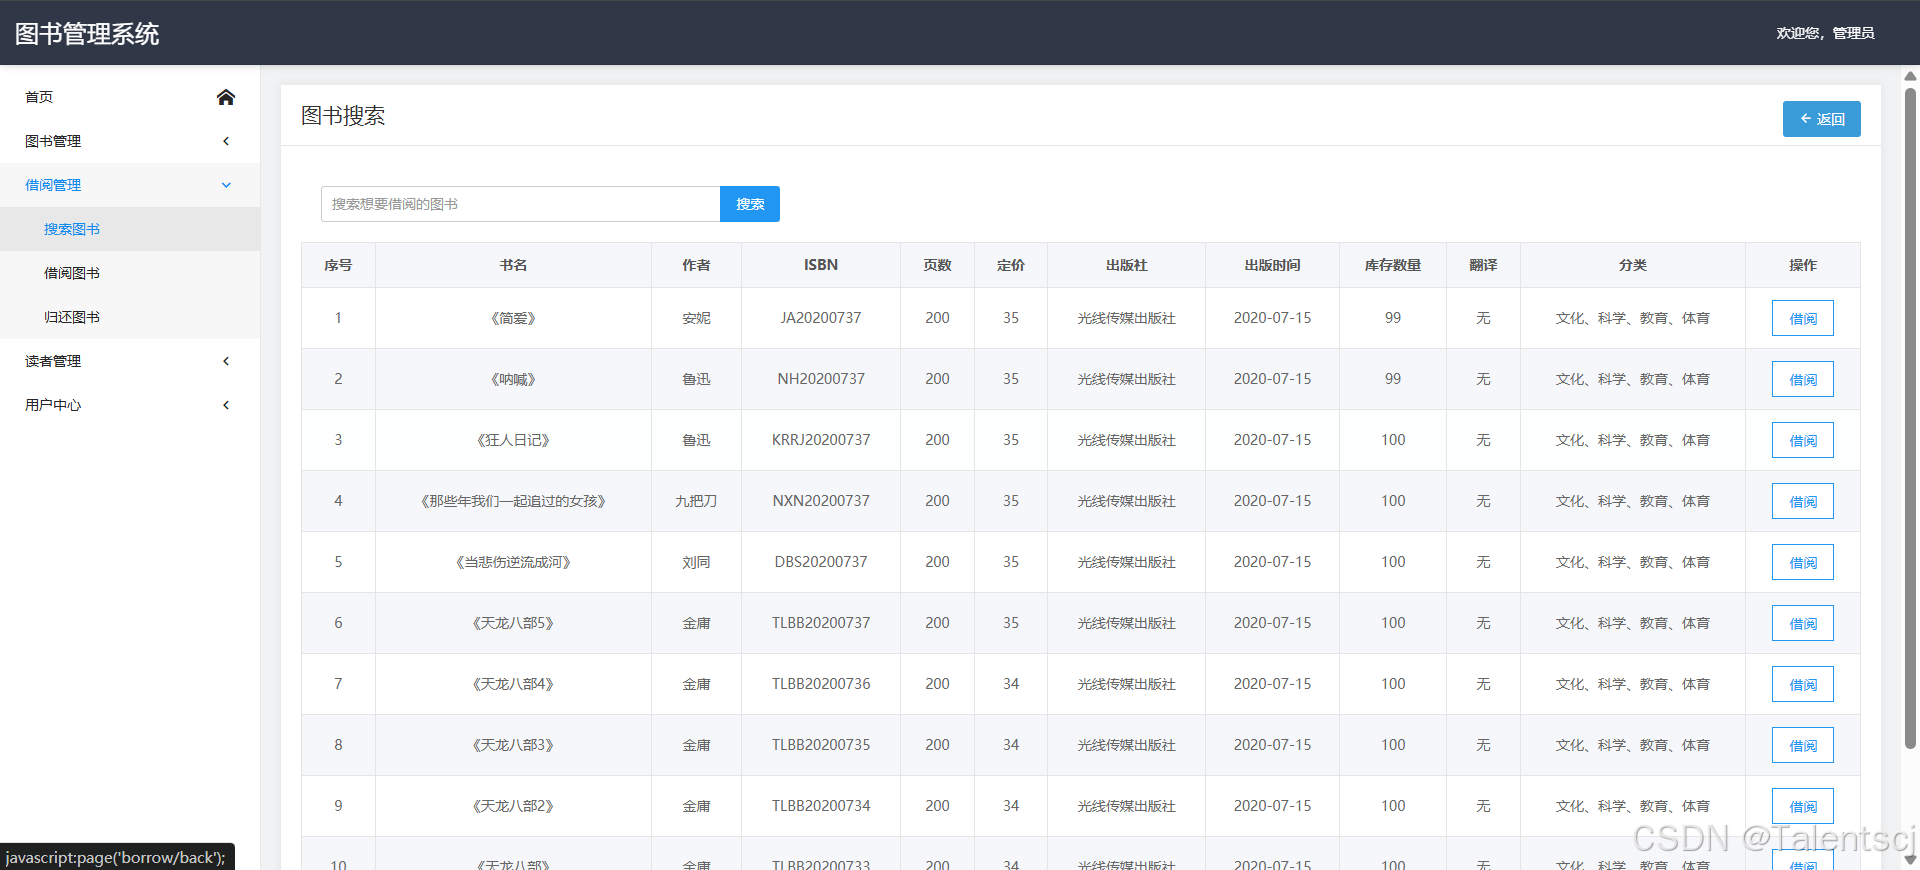1920x870 pixels.
Task: Click ISBN NXN20200737 cell
Action: [821, 501]
